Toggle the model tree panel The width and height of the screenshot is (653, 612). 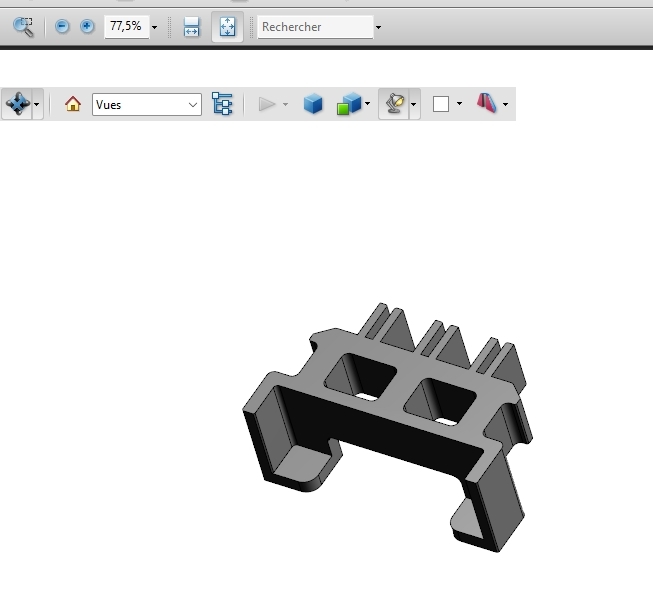pos(222,104)
